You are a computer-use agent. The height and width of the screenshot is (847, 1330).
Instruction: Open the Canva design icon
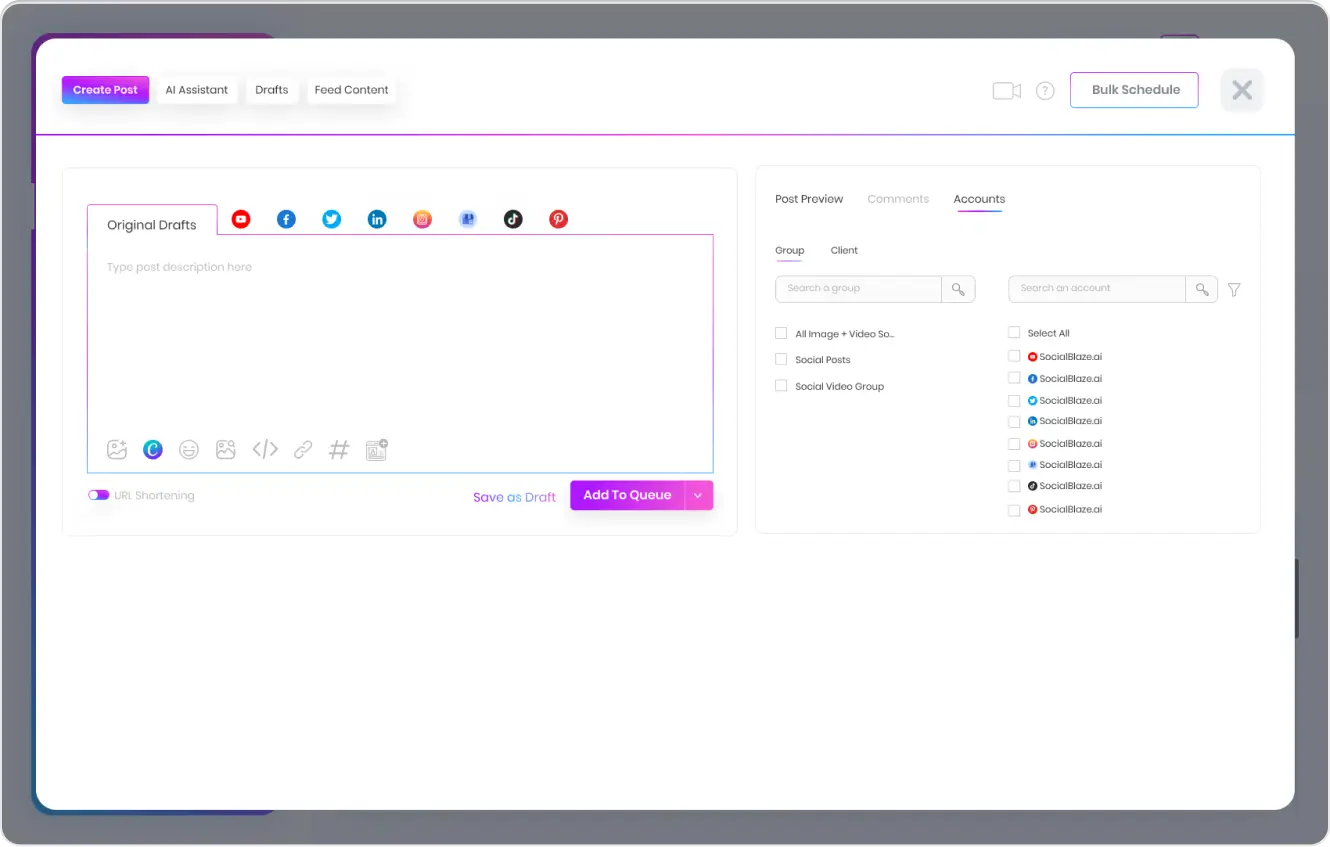tap(153, 450)
